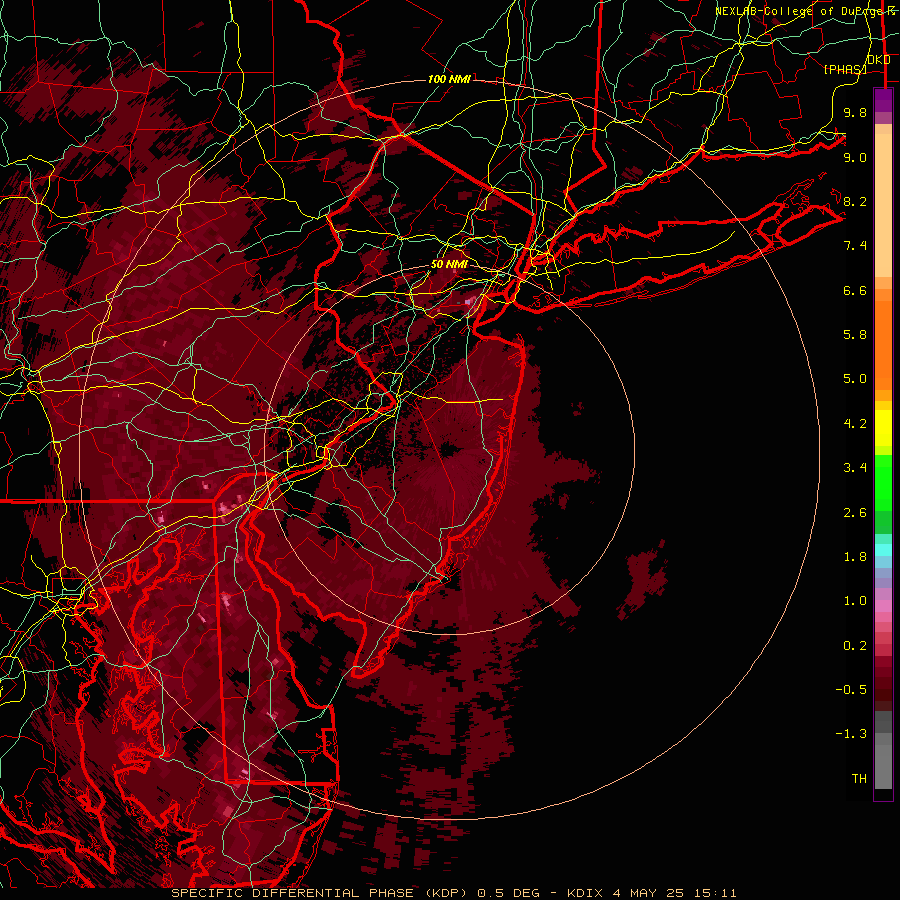The width and height of the screenshot is (900, 900).
Task: Click the 9.8 legend value
Action: pyautogui.click(x=855, y=112)
